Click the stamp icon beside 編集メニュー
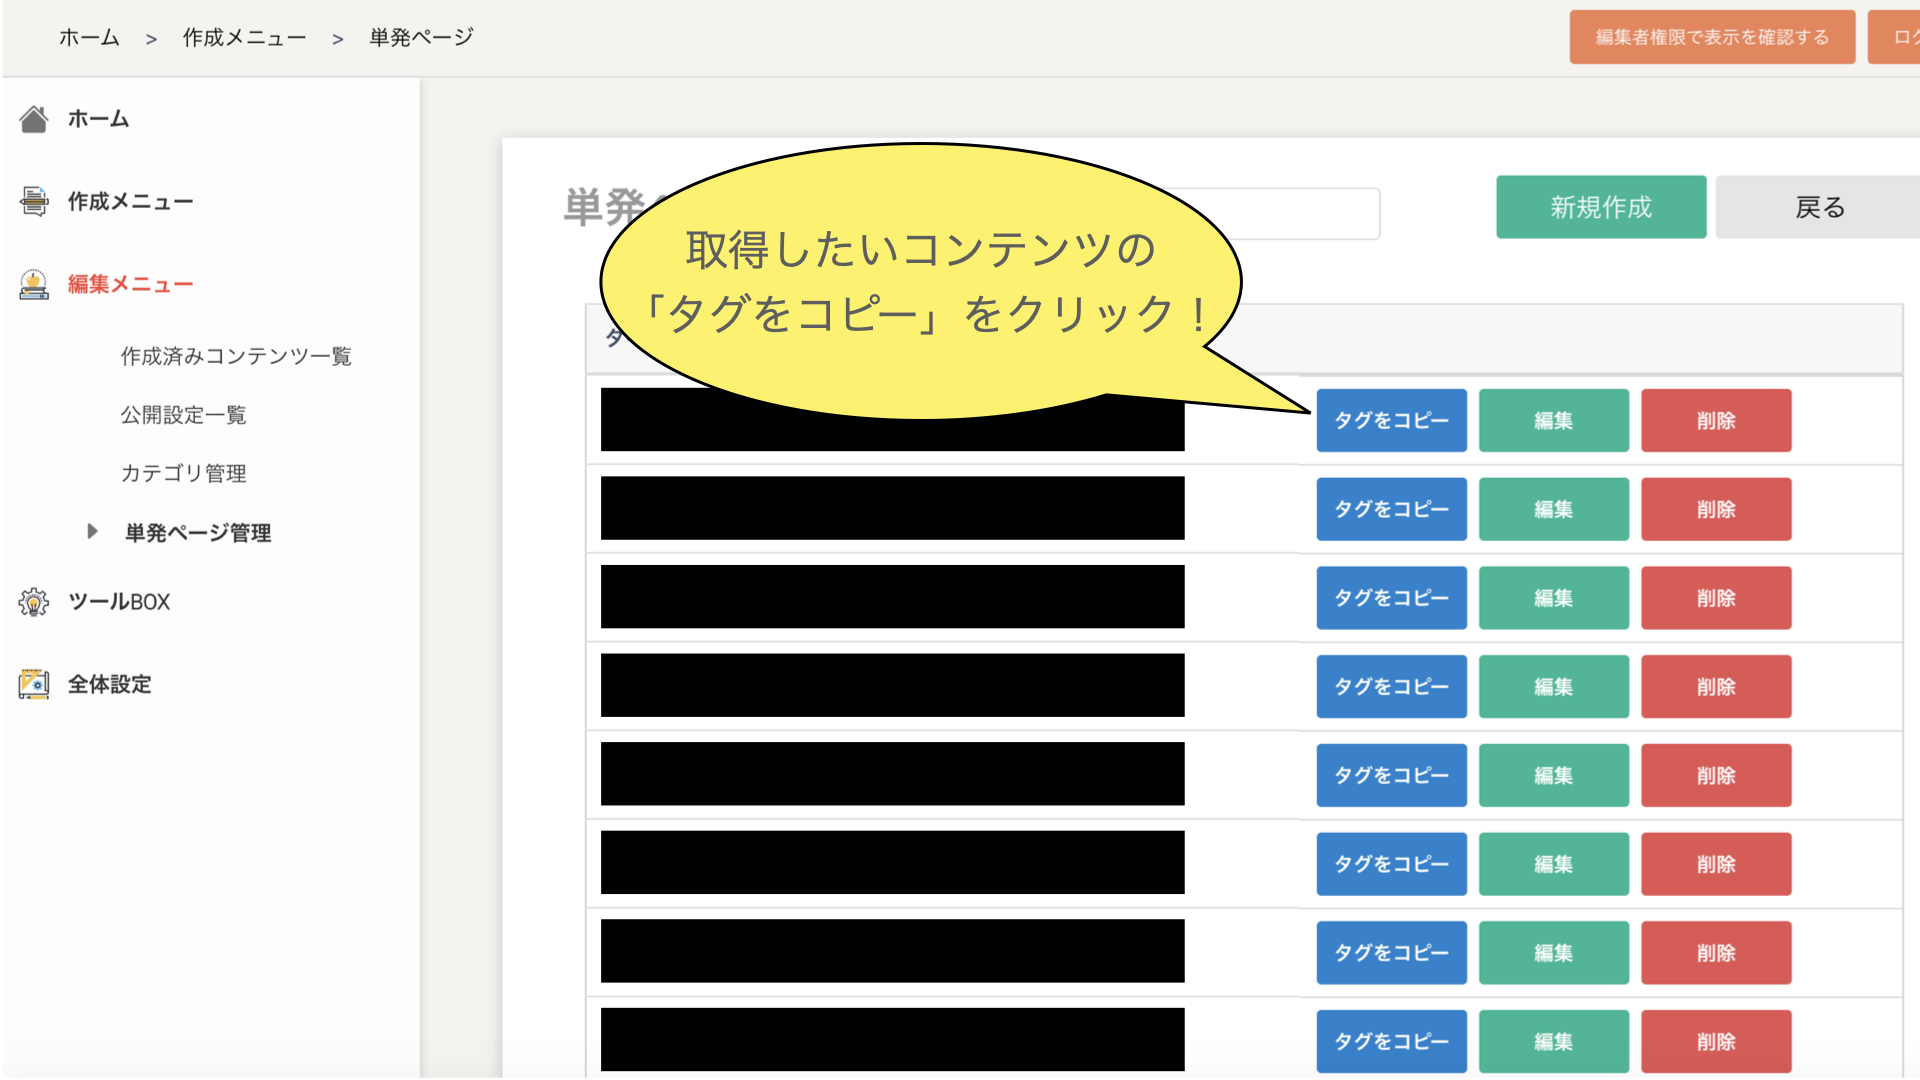 click(x=34, y=284)
